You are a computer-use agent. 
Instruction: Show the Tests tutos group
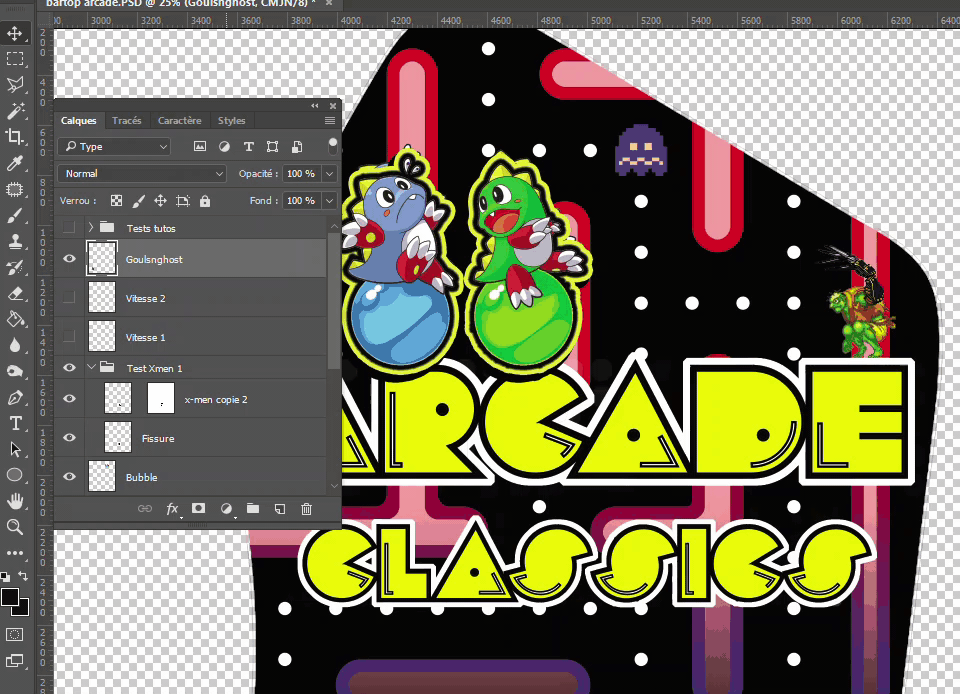pyautogui.click(x=69, y=228)
